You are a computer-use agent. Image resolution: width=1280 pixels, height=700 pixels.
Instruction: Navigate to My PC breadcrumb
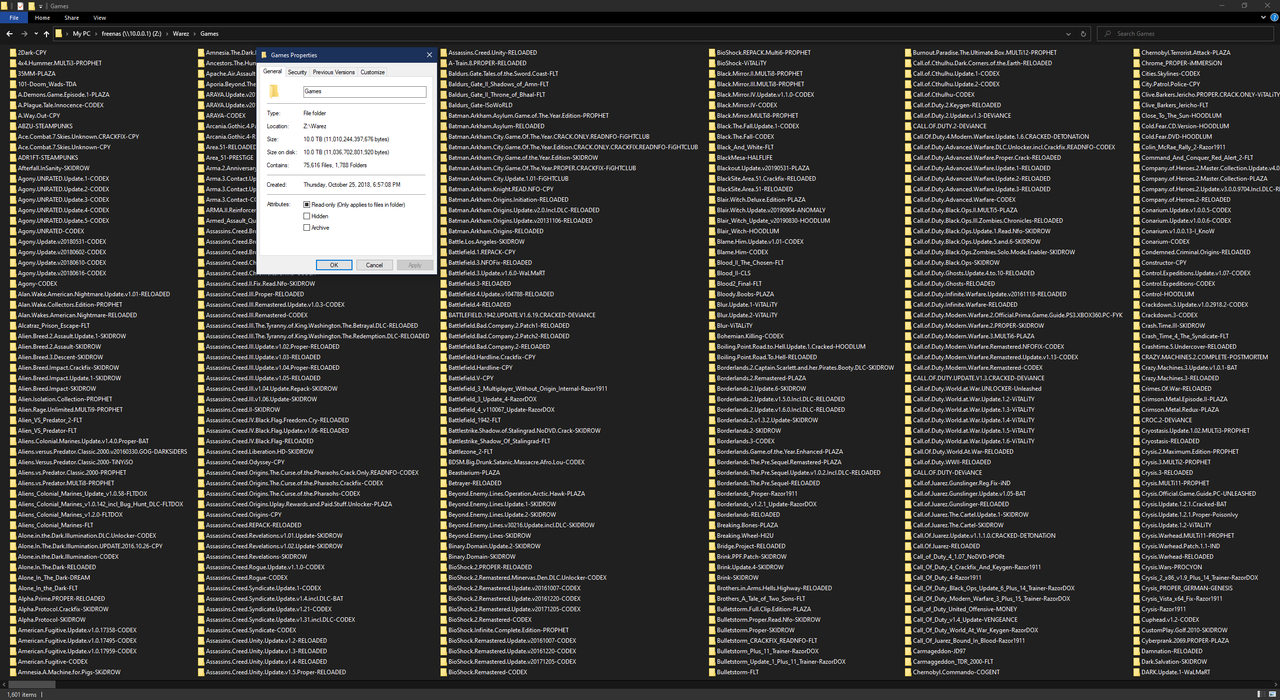[82, 33]
